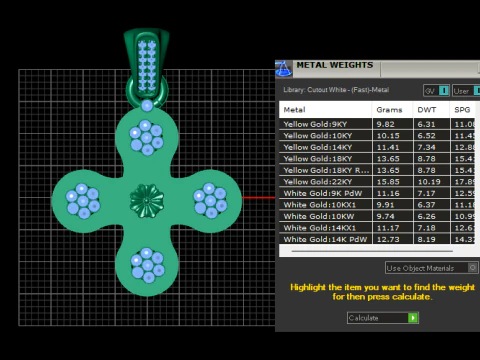Click the 6.26 DWT value

click(426, 216)
